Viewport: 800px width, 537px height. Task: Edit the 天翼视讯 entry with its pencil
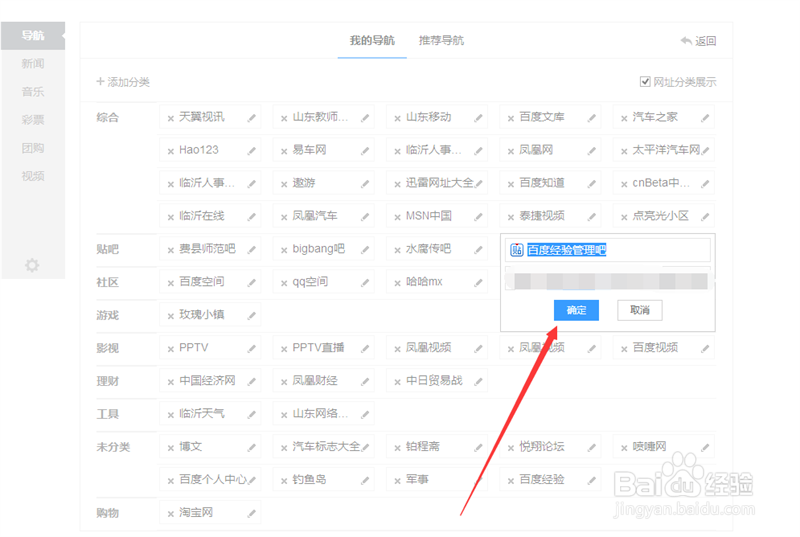(x=252, y=118)
